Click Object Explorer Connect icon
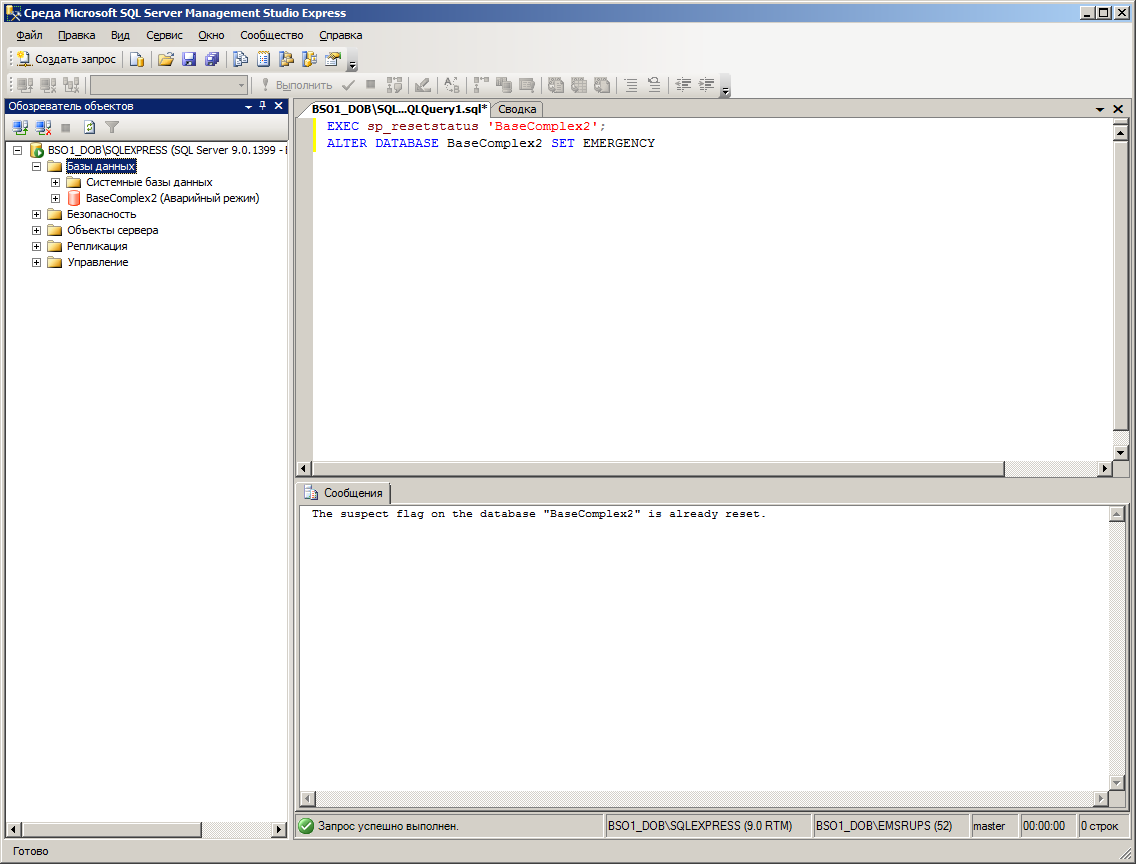Screen dimensions: 1136x864 tap(20, 127)
